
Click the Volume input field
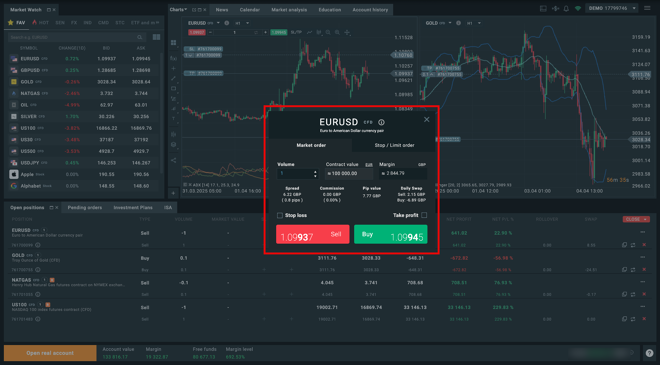pyautogui.click(x=297, y=173)
